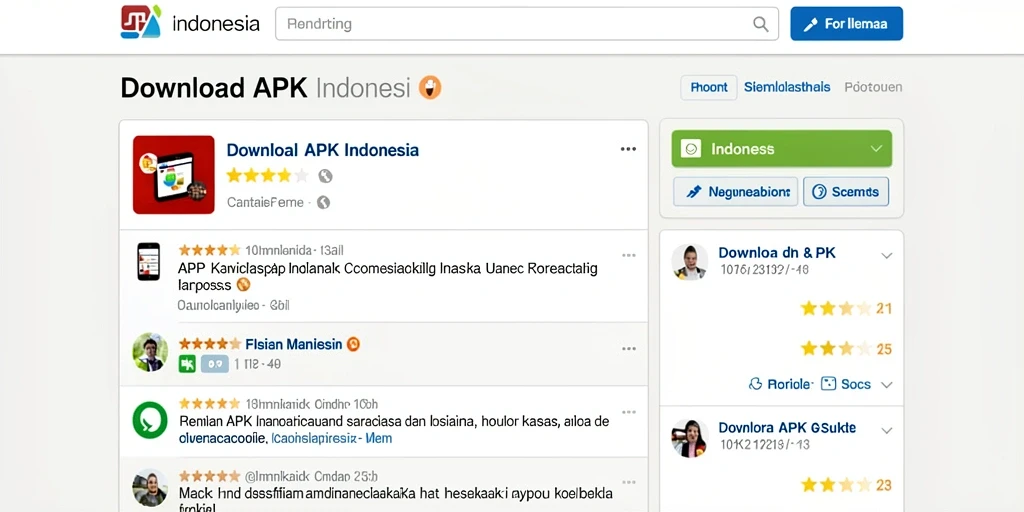The image size is (1024, 512).
Task: Expand the chevron next to Socs
Action: (x=886, y=385)
